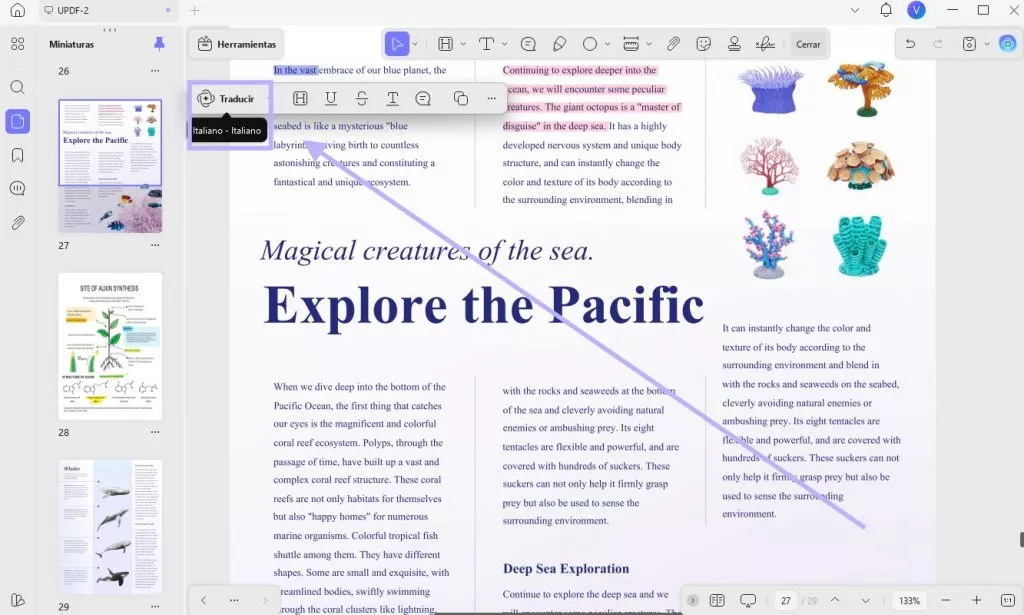Click the Cerrar button
Viewport: 1024px width, 615px height.
pyautogui.click(x=808, y=44)
